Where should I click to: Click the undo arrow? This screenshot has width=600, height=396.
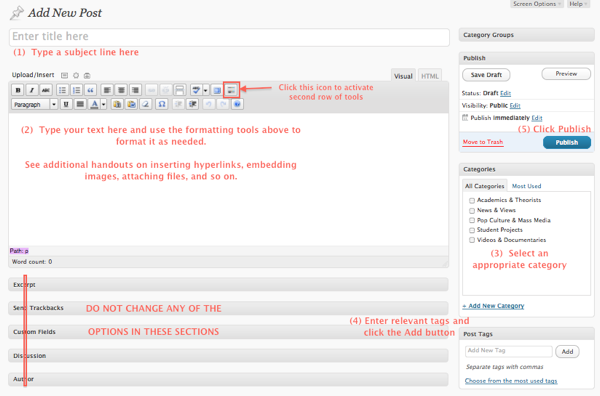click(209, 104)
